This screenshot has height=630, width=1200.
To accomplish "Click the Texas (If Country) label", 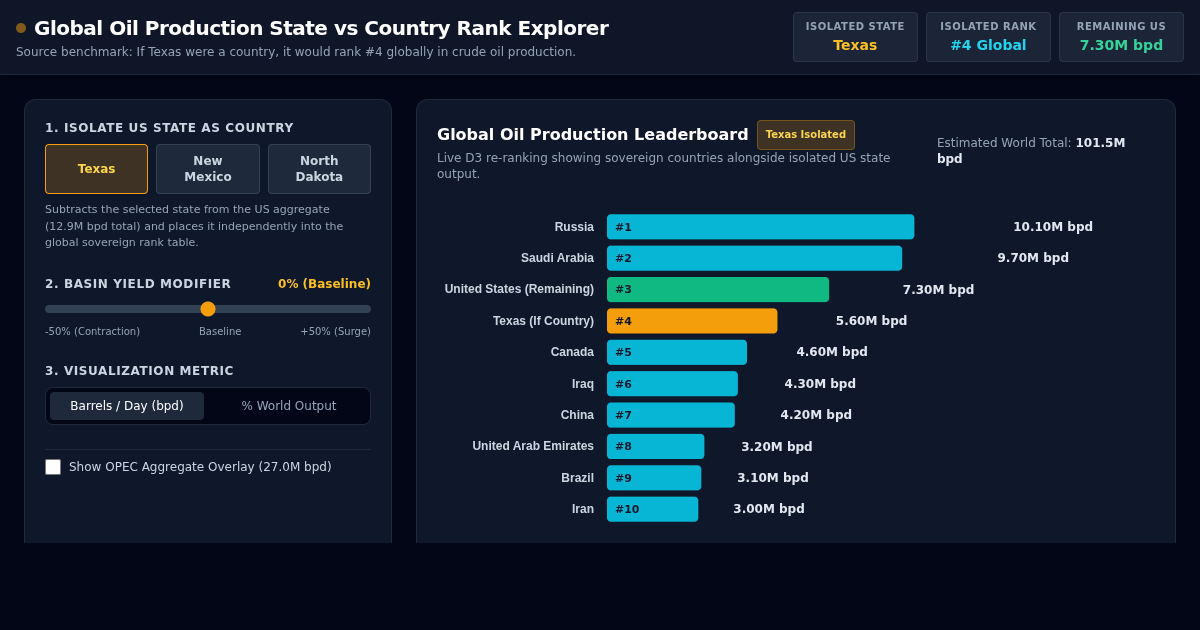I will pos(543,321).
